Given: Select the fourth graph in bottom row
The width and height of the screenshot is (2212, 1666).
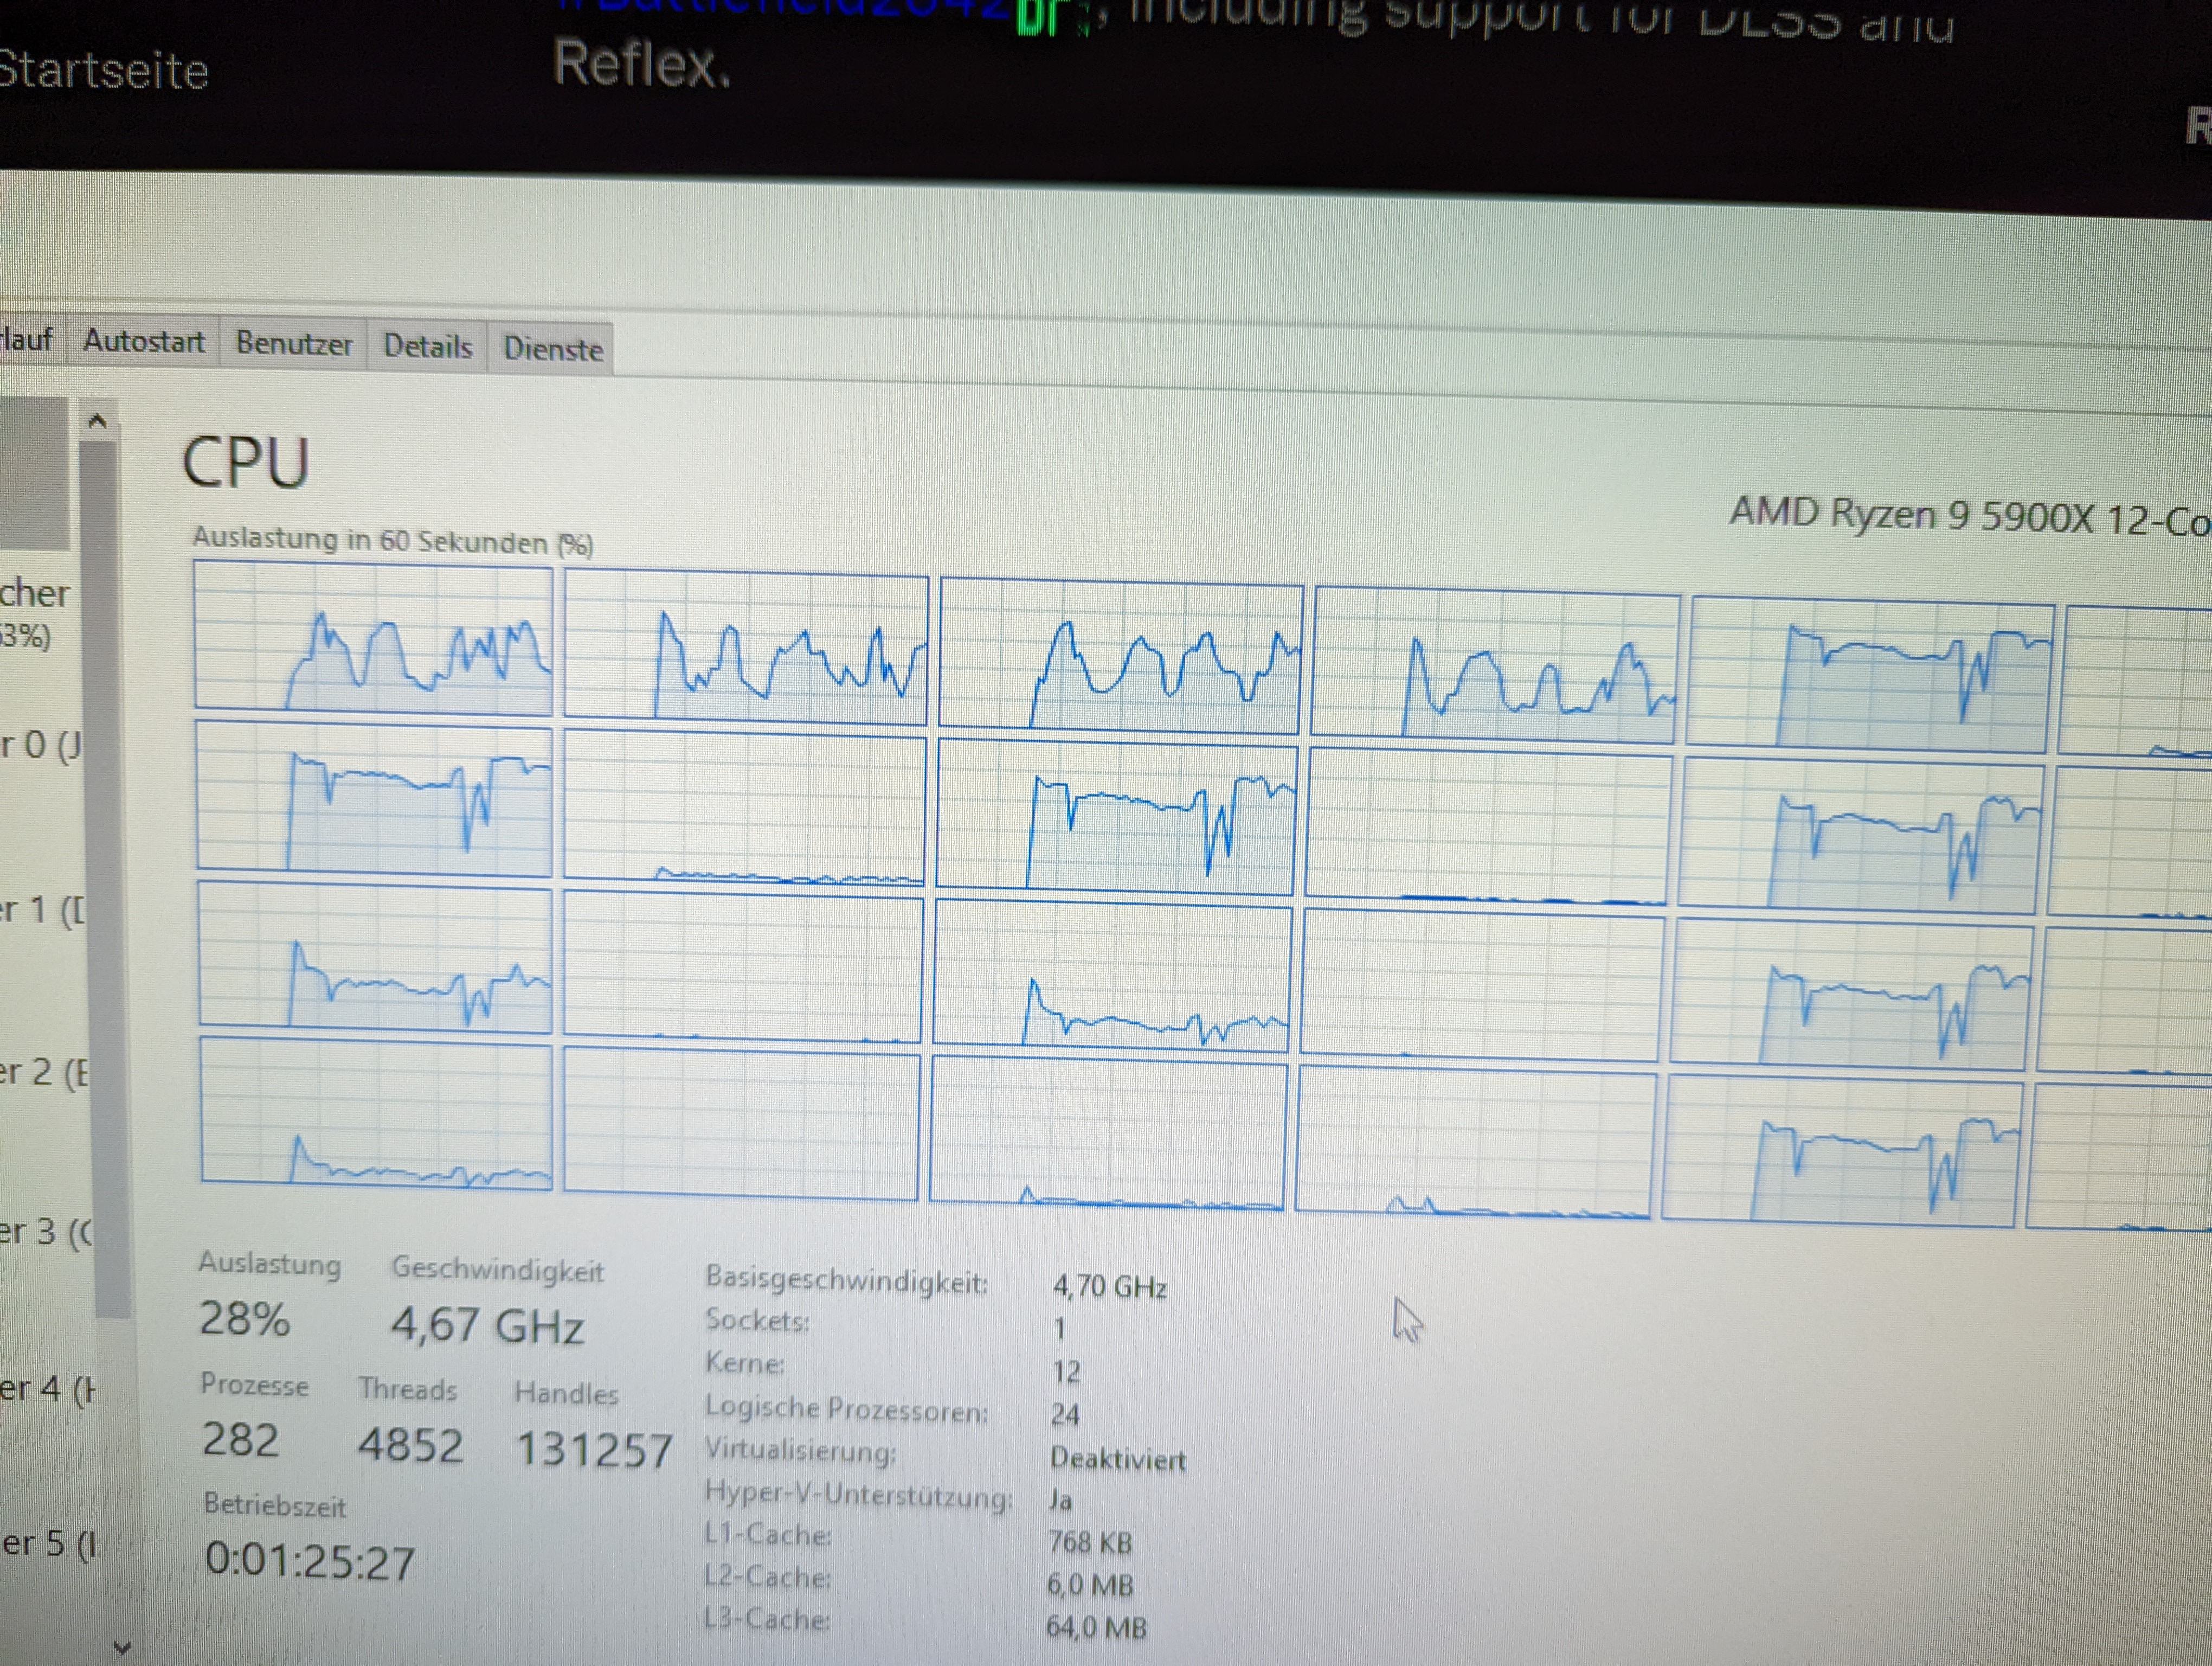Looking at the screenshot, I should [x=1476, y=1142].
